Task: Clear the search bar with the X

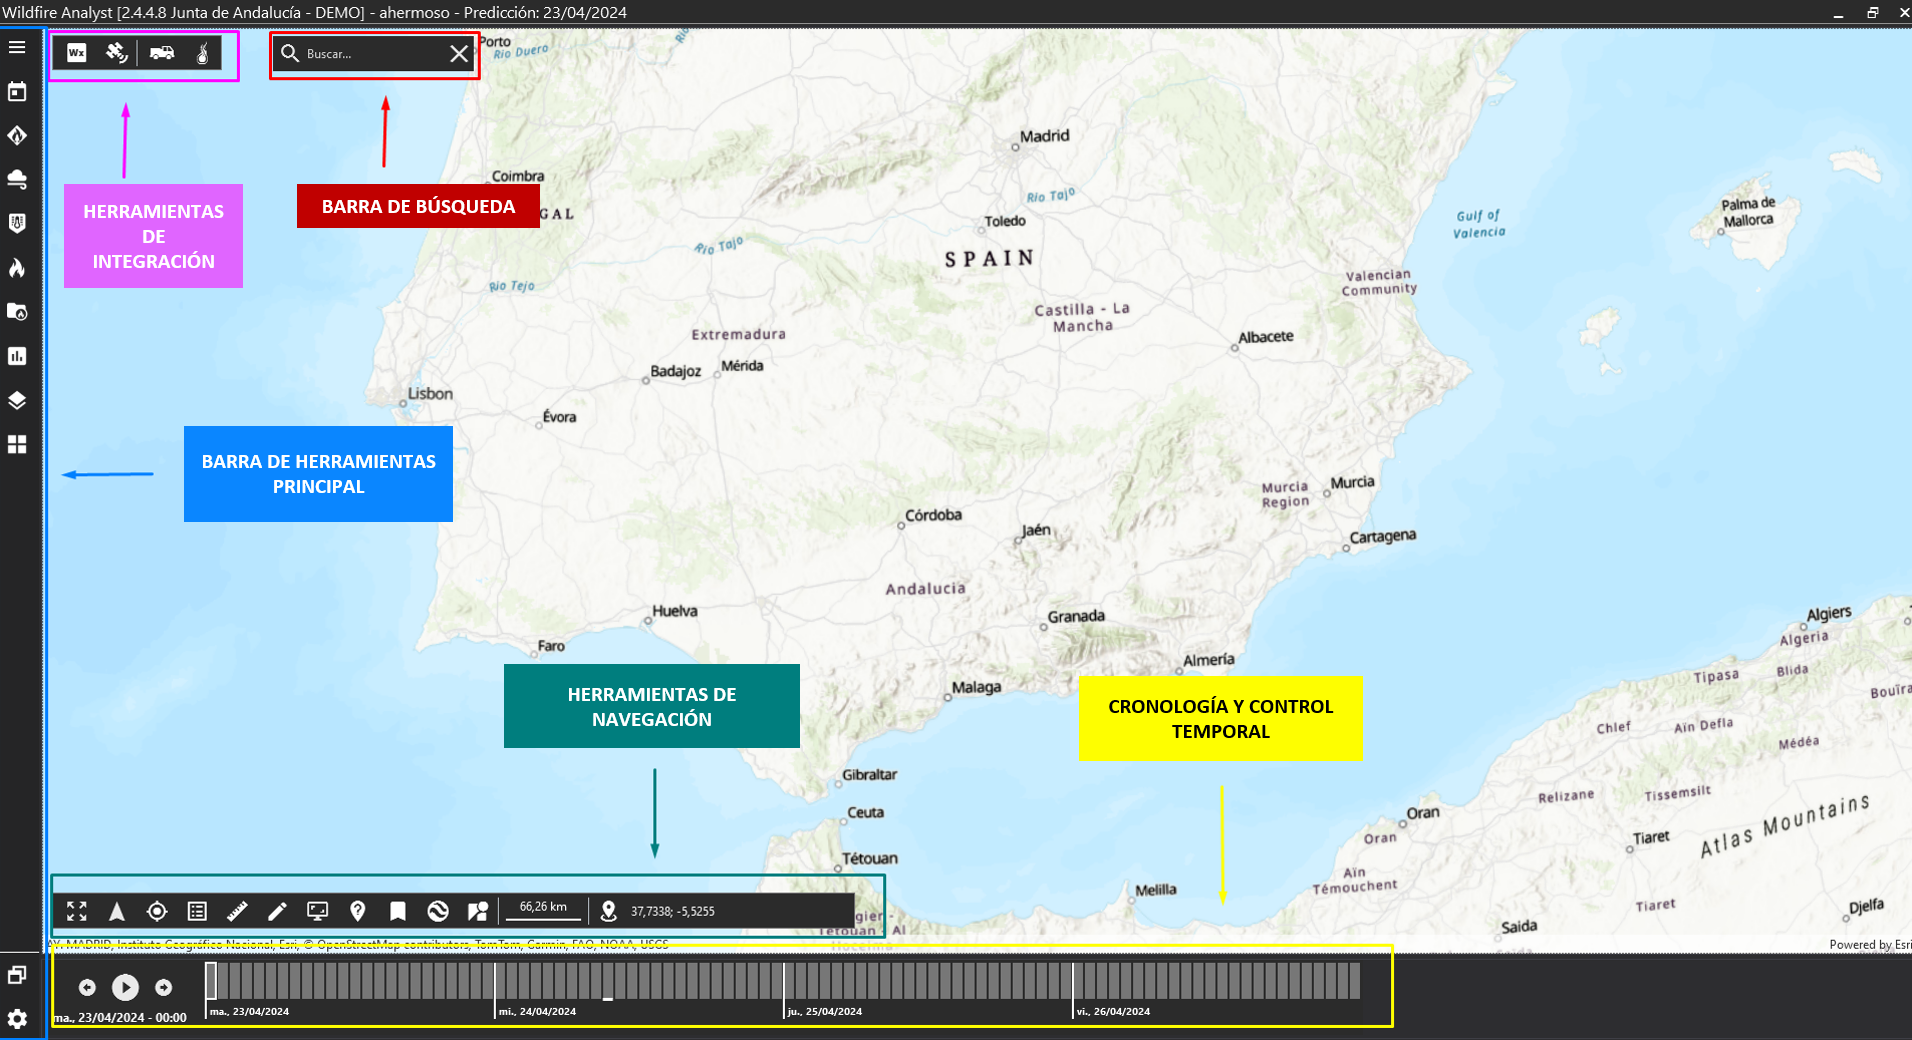Action: point(459,54)
